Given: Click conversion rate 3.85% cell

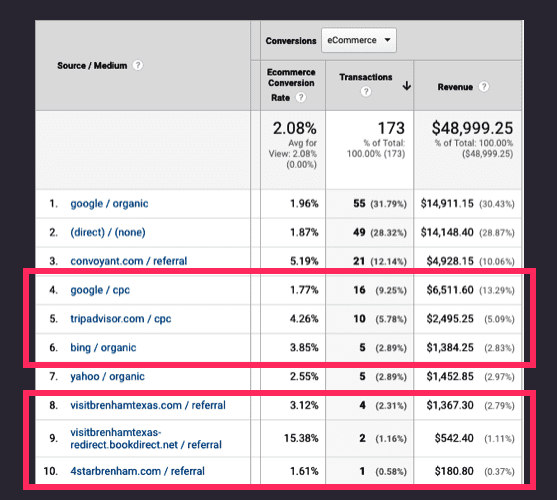Looking at the screenshot, I should pyautogui.click(x=304, y=347).
